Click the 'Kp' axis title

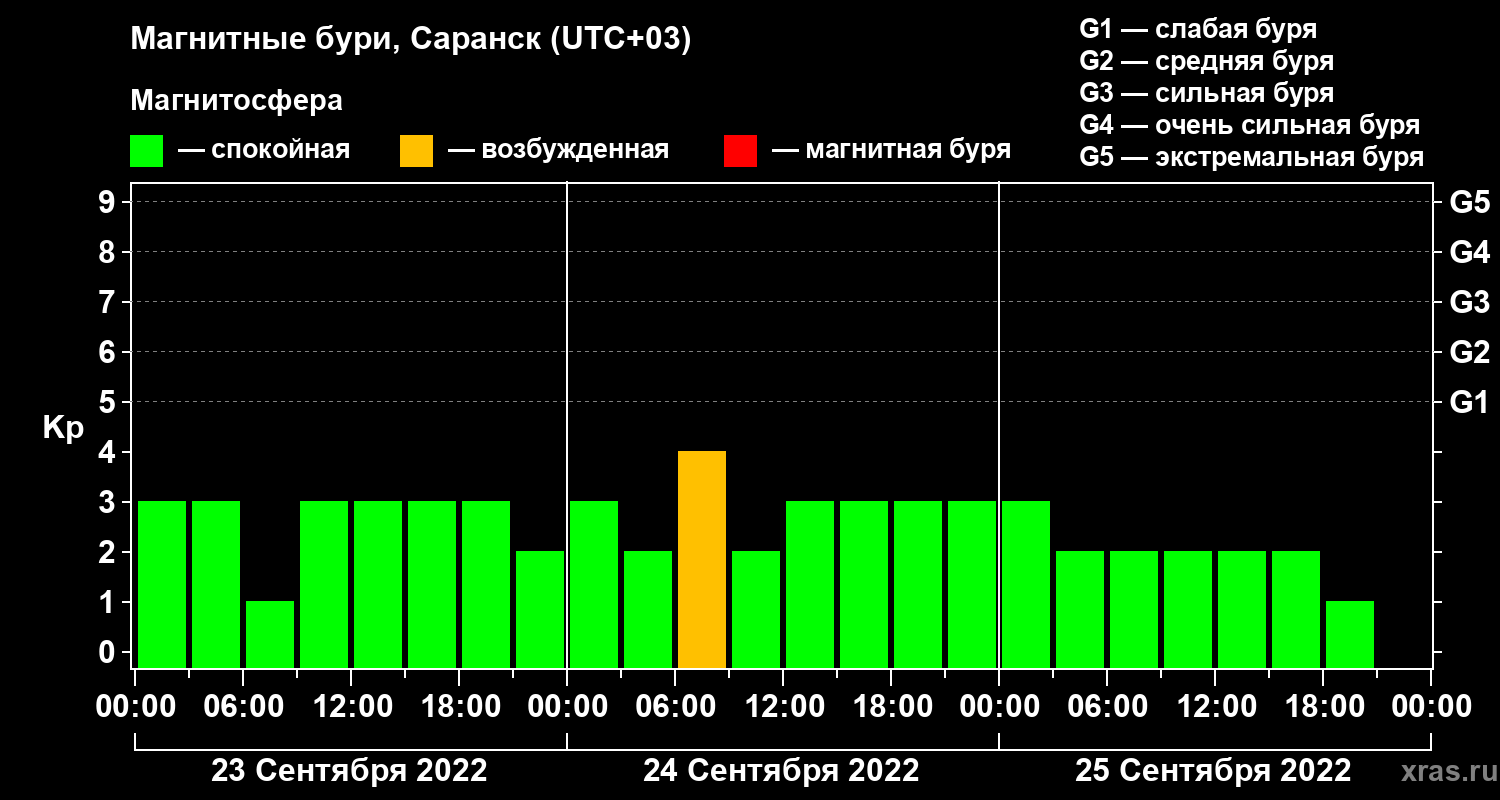tap(63, 427)
